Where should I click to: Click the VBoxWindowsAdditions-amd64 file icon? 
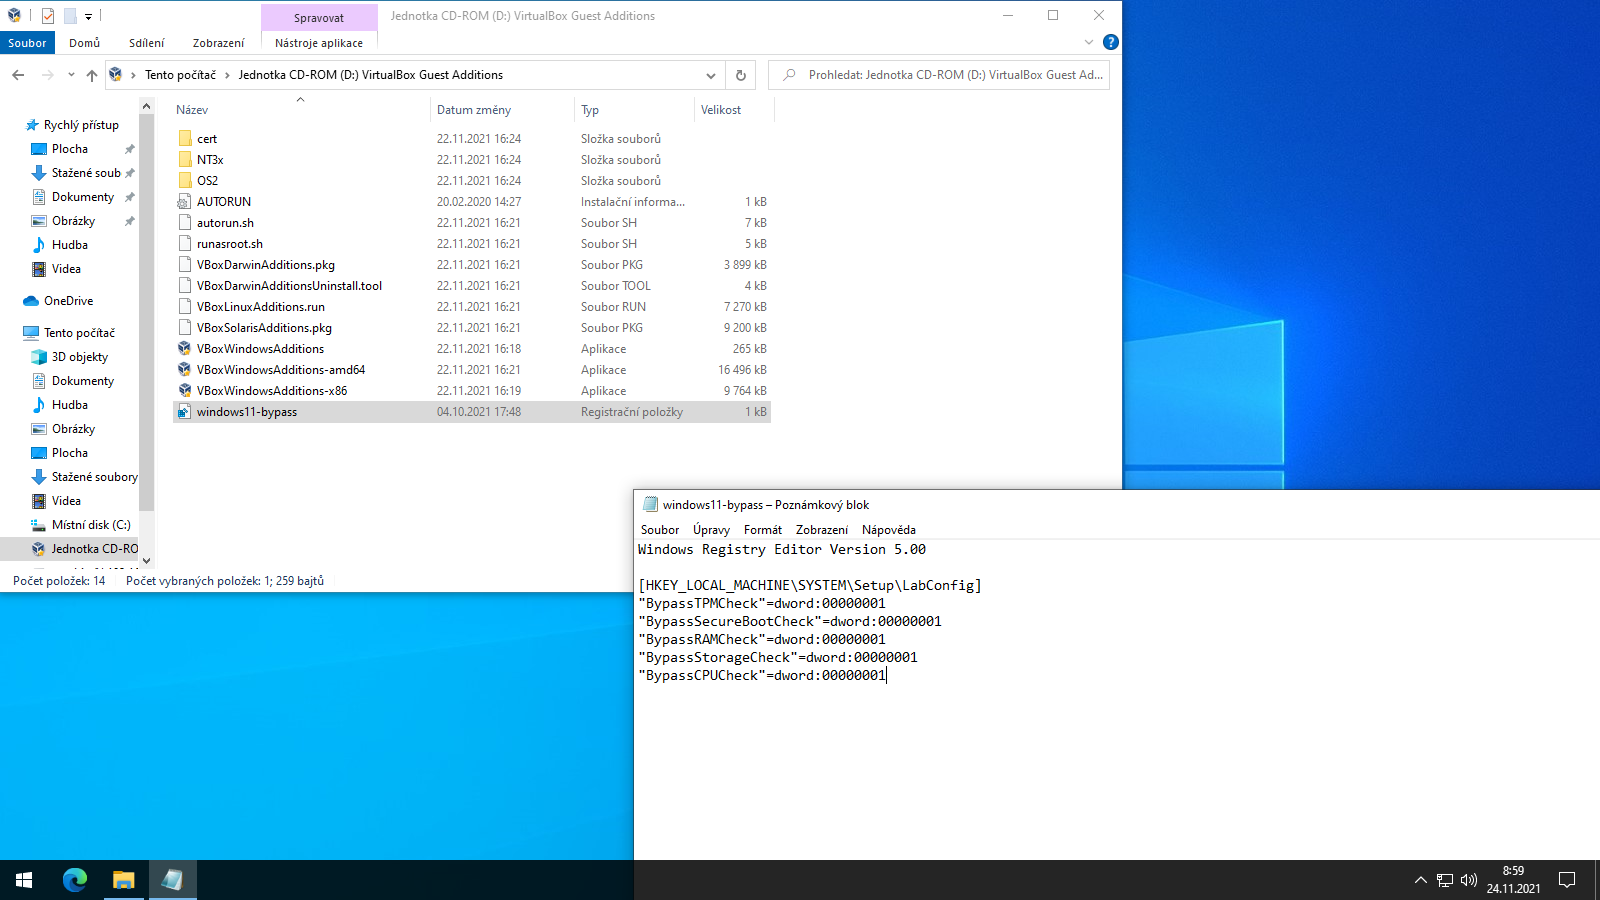click(185, 370)
